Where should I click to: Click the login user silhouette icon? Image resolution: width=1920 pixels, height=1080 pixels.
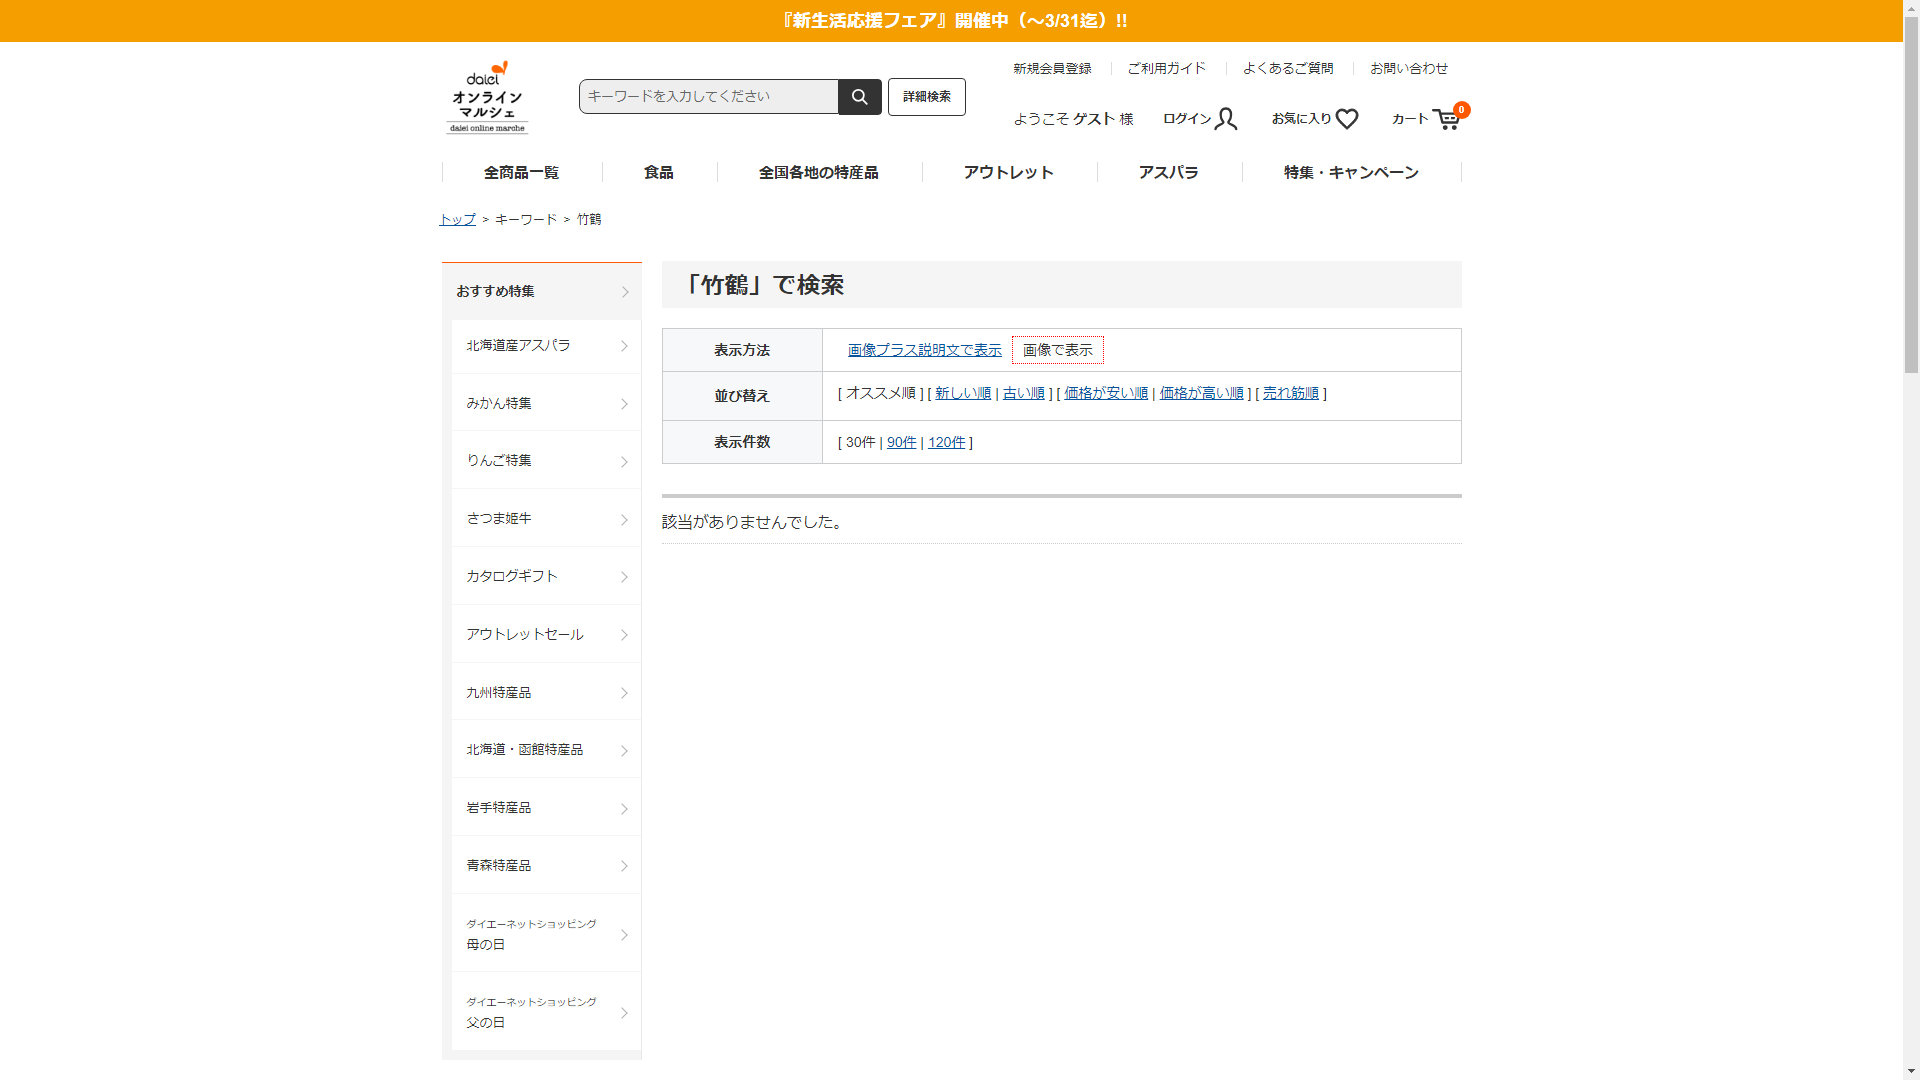[x=1226, y=119]
